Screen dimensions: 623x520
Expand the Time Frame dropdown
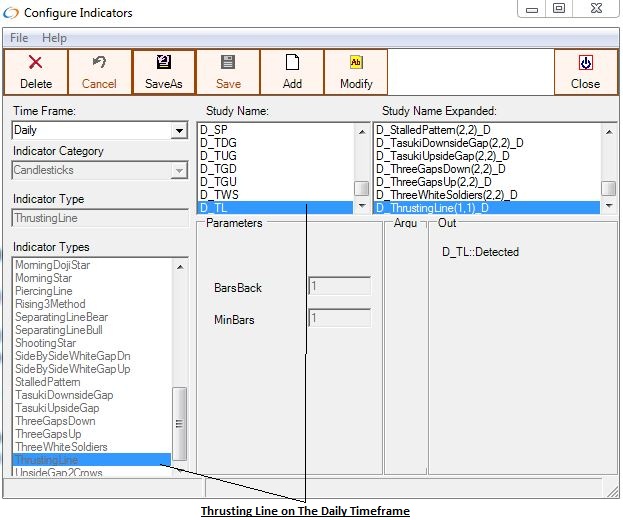pos(179,131)
